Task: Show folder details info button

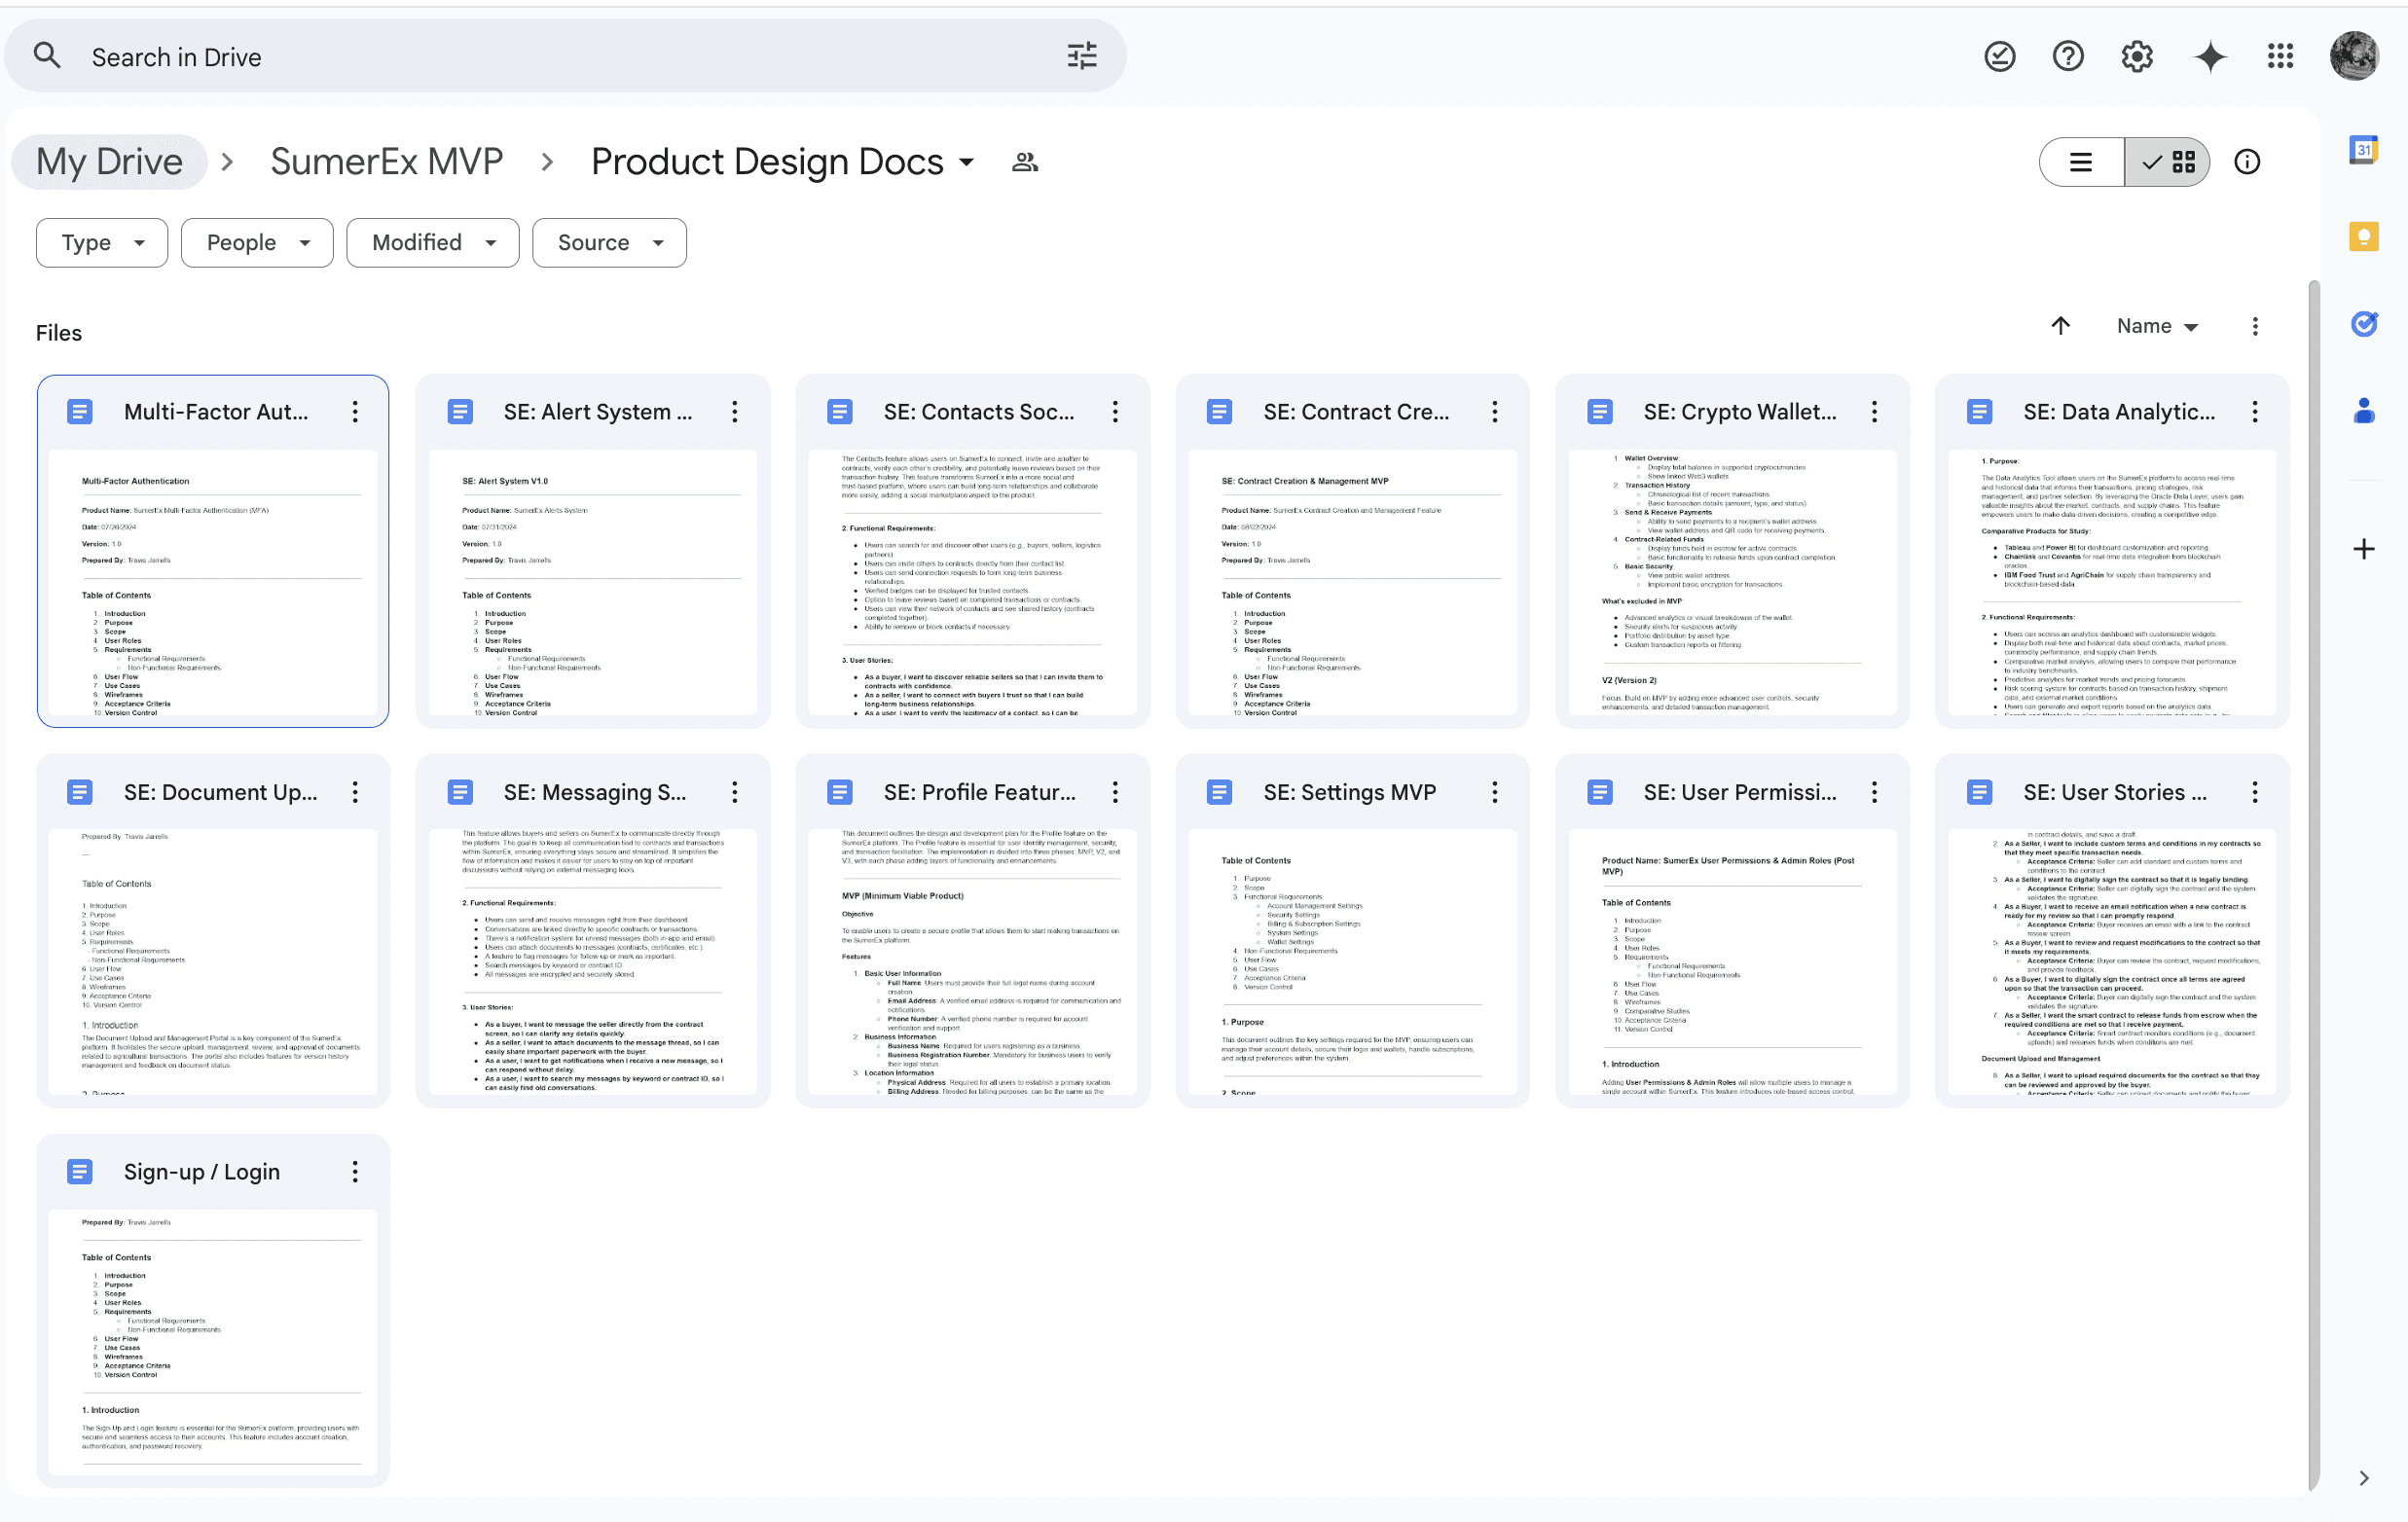Action: click(x=2246, y=162)
